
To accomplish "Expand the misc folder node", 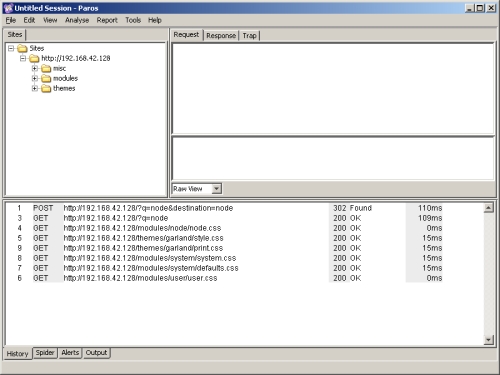I will pyautogui.click(x=35, y=68).
